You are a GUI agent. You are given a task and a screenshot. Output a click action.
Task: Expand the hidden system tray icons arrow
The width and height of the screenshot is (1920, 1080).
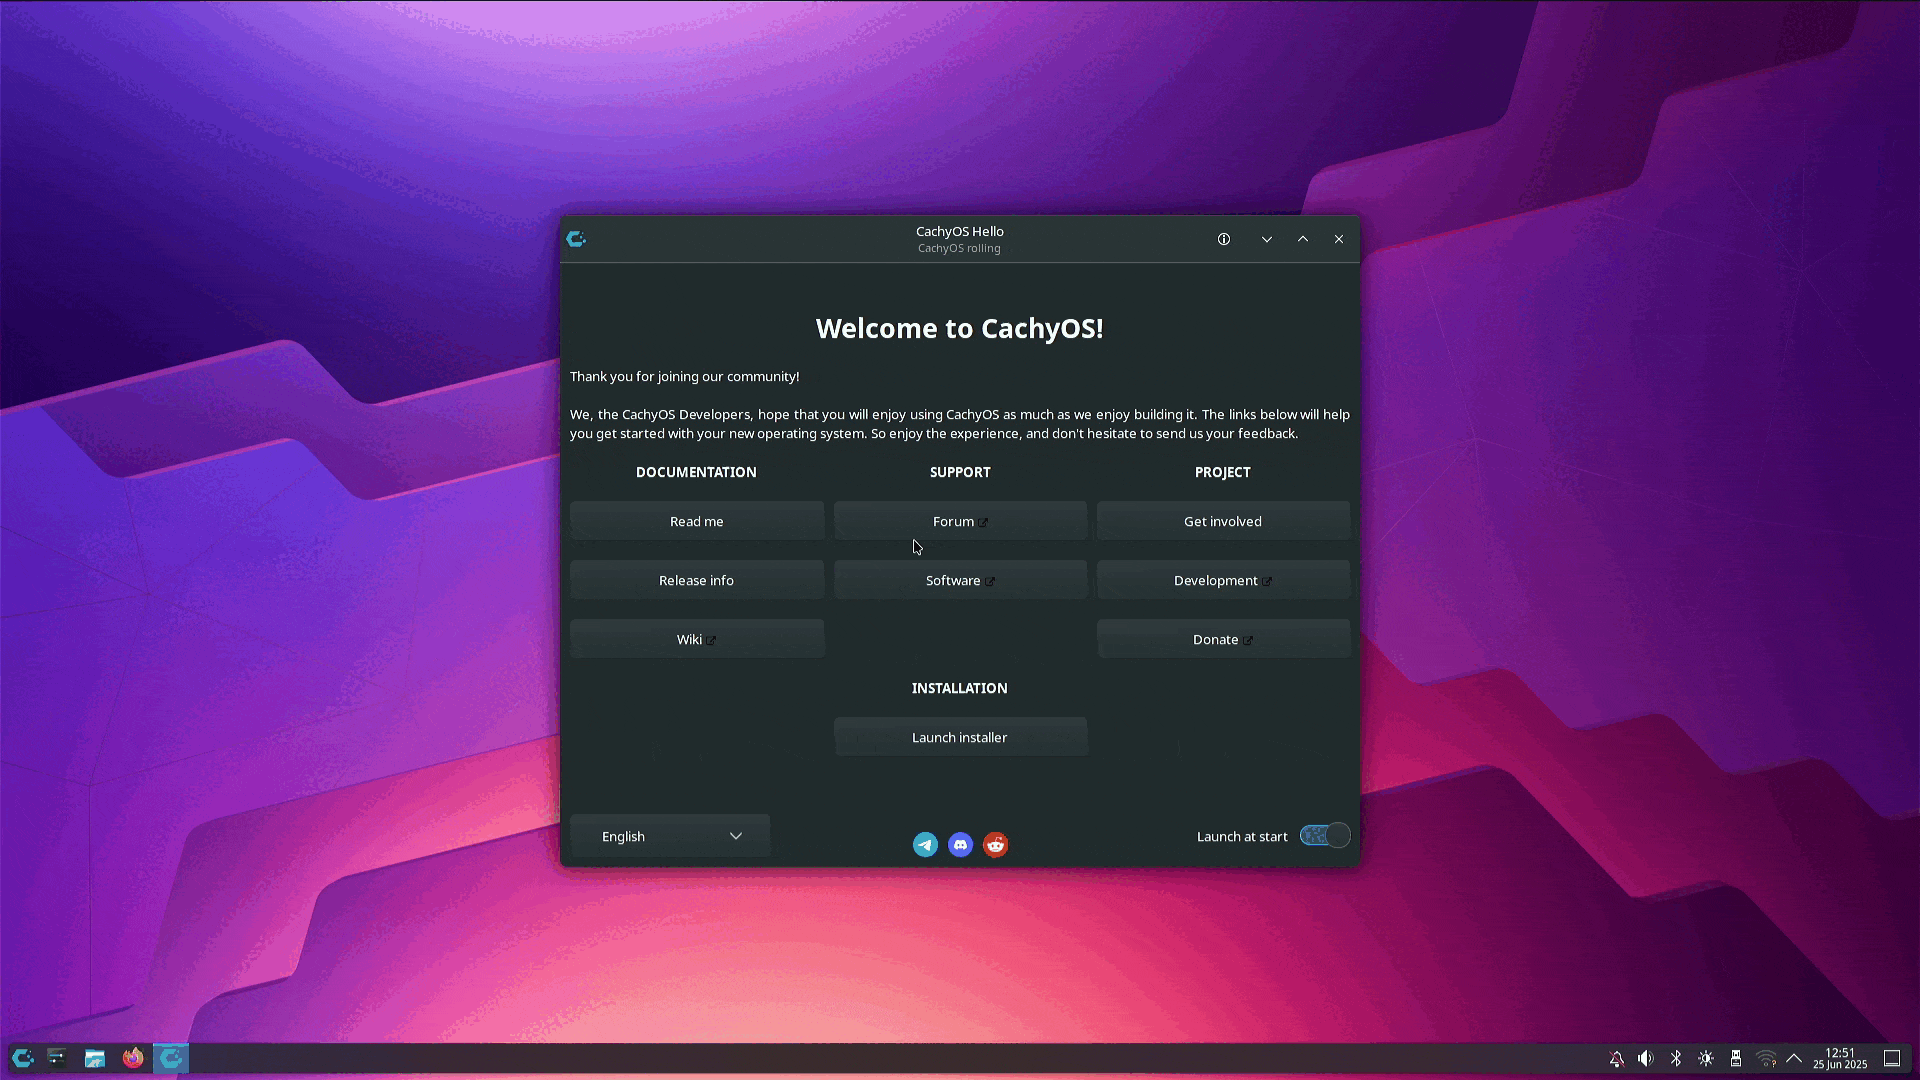[1794, 1058]
